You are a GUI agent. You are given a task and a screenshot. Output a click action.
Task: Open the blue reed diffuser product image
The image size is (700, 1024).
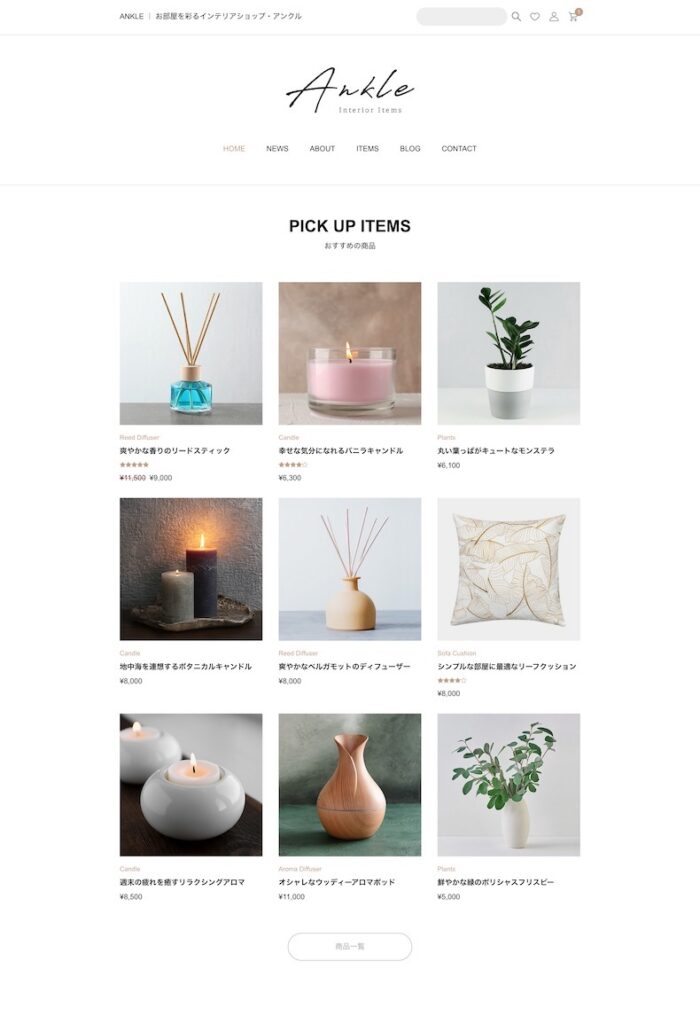tap(191, 353)
